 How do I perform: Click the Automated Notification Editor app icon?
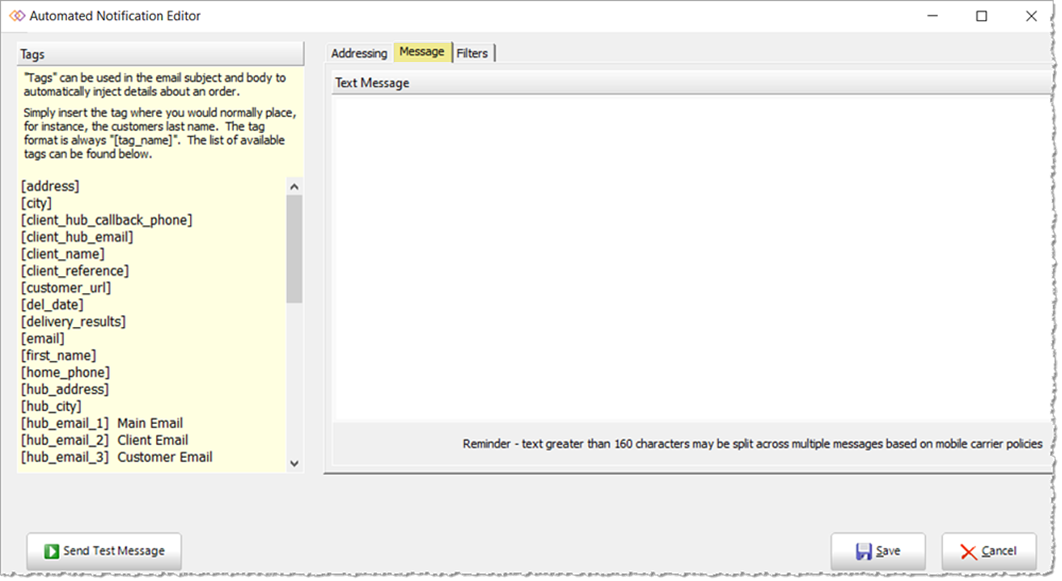click(x=17, y=16)
